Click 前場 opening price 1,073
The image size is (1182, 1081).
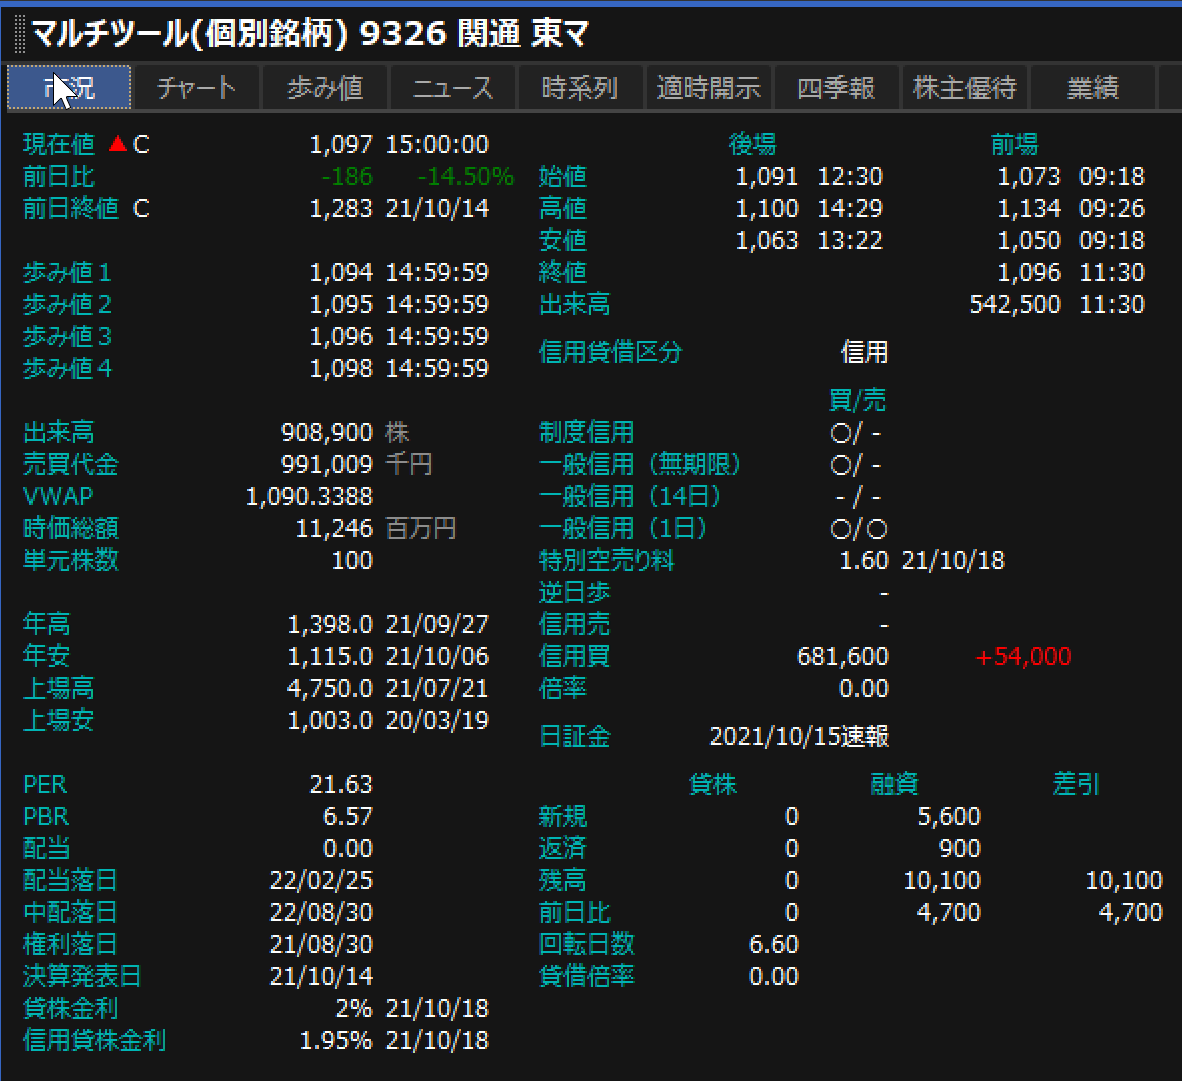[1029, 176]
